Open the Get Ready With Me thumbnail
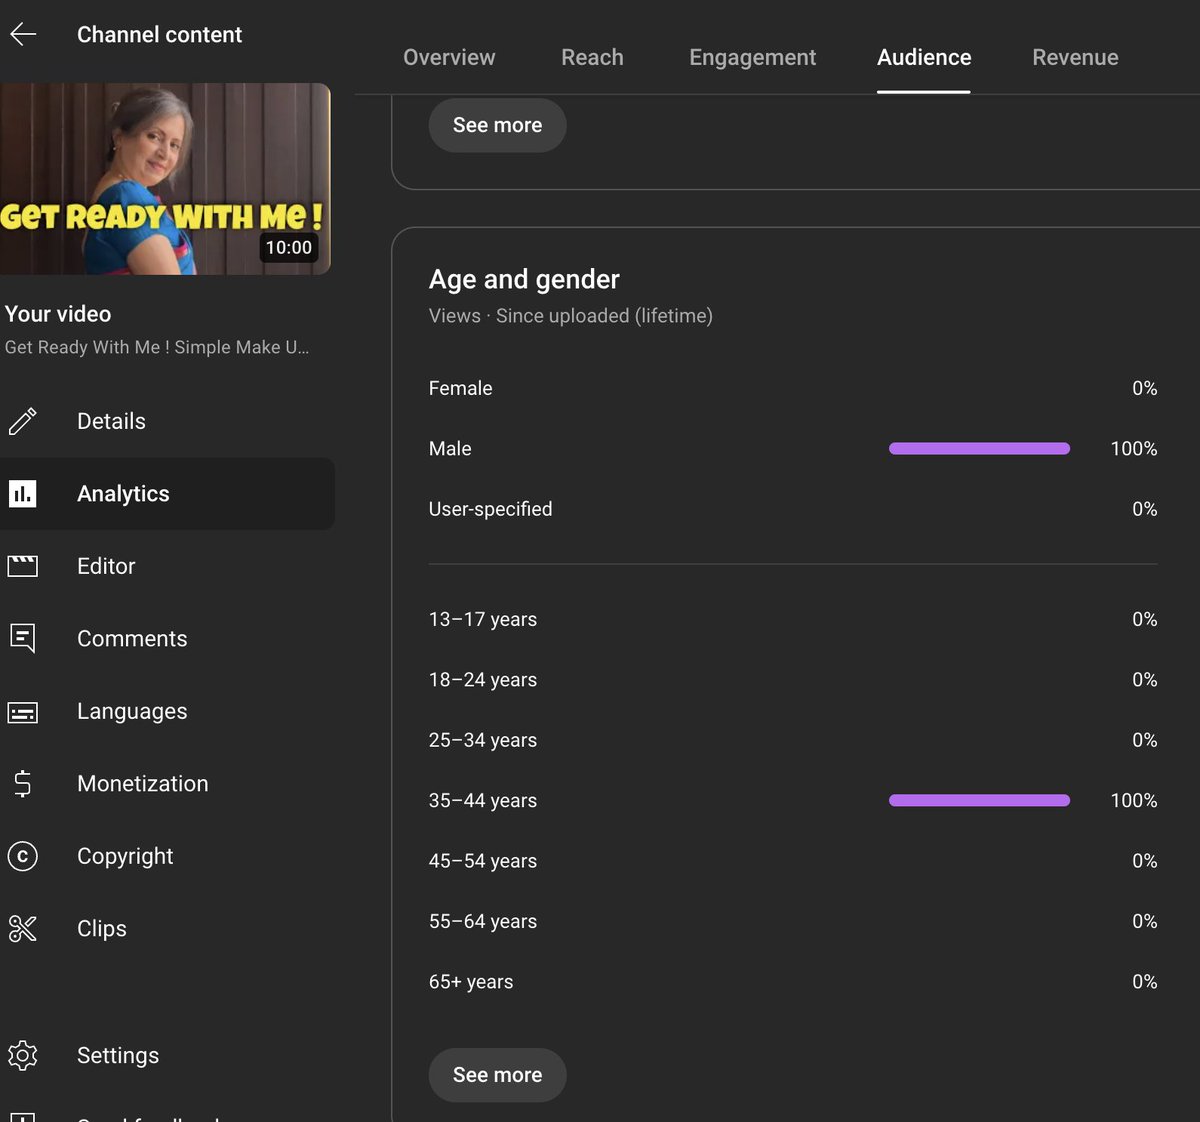 (x=167, y=180)
